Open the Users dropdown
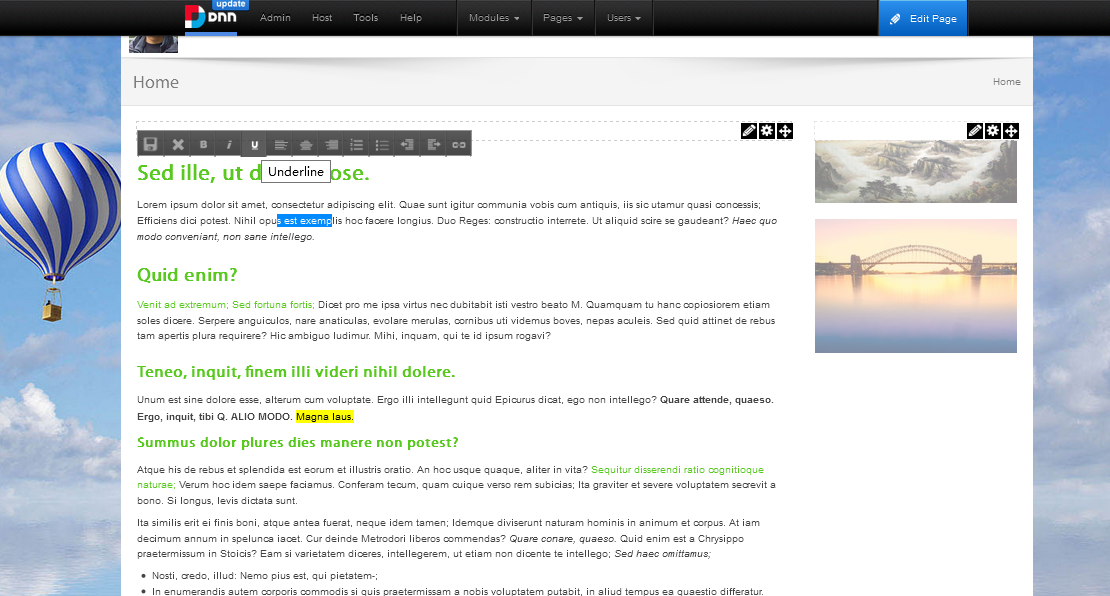The image size is (1110, 596). 624,18
